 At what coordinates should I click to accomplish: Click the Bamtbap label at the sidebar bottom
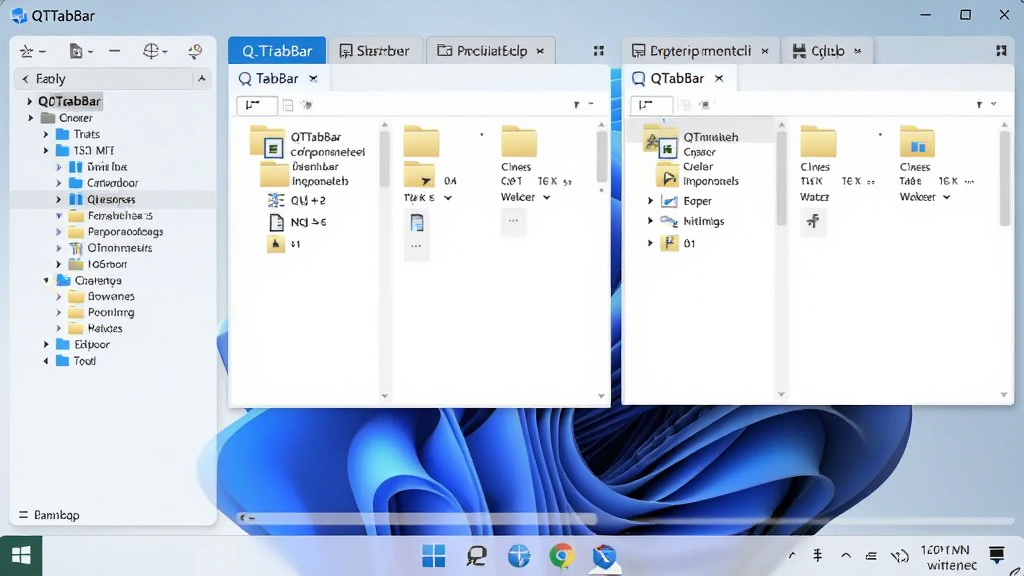point(57,515)
